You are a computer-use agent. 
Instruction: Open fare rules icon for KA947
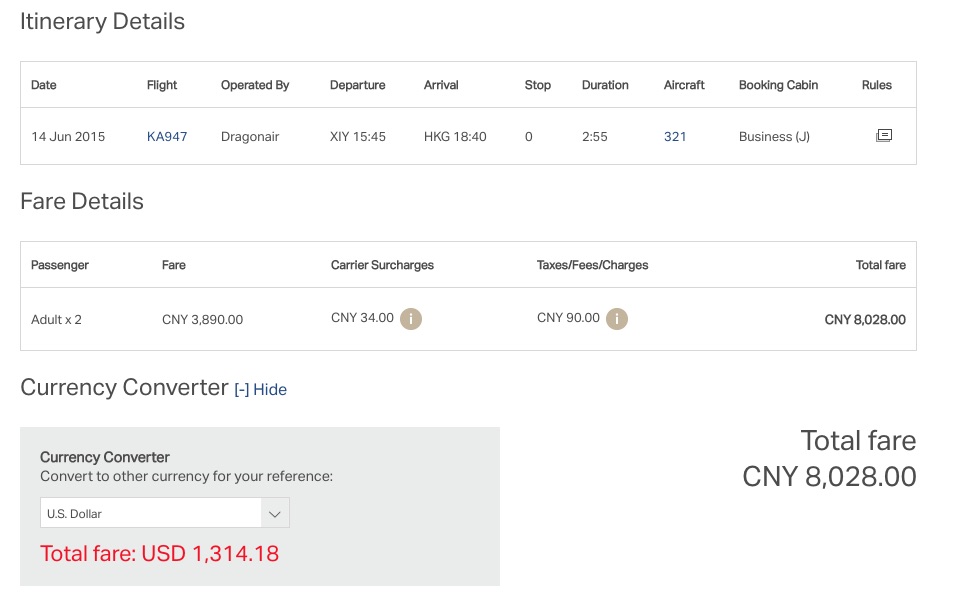[883, 136]
